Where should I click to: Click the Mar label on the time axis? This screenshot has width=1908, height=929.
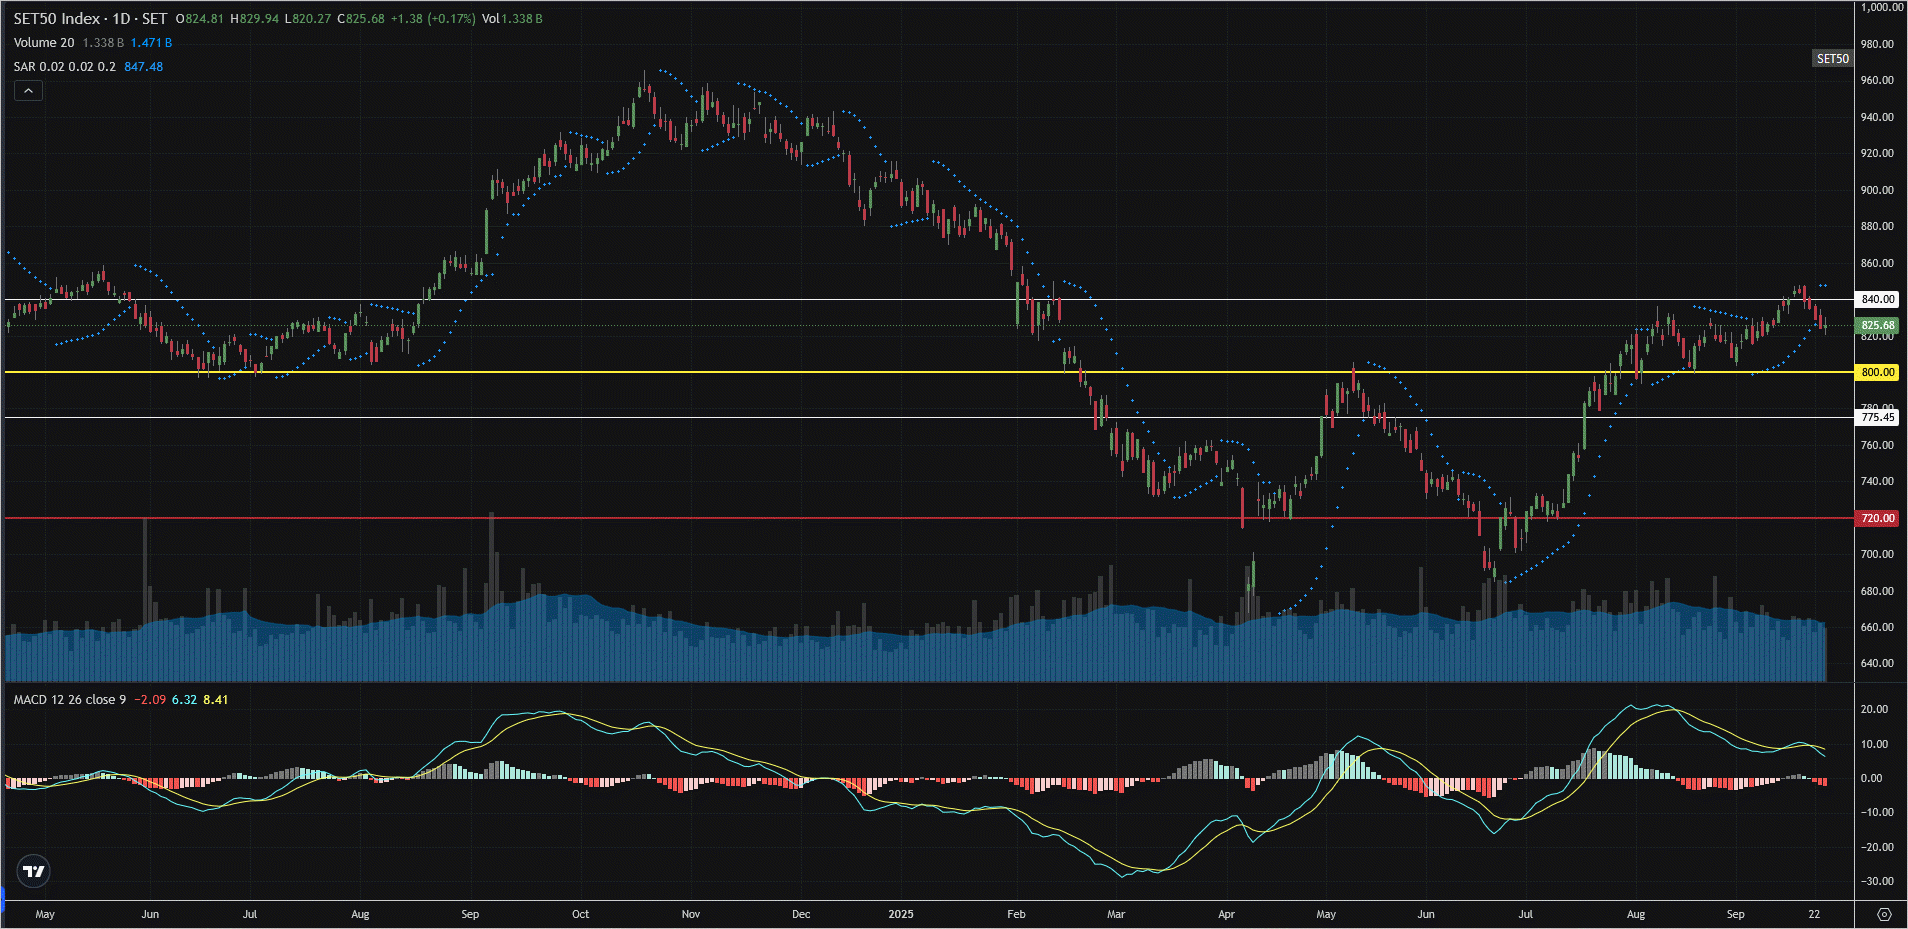click(1116, 914)
